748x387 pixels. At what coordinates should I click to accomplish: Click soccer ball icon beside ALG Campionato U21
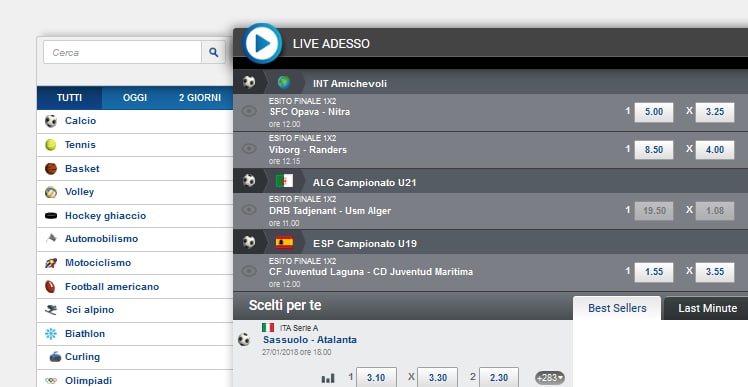tap(249, 181)
